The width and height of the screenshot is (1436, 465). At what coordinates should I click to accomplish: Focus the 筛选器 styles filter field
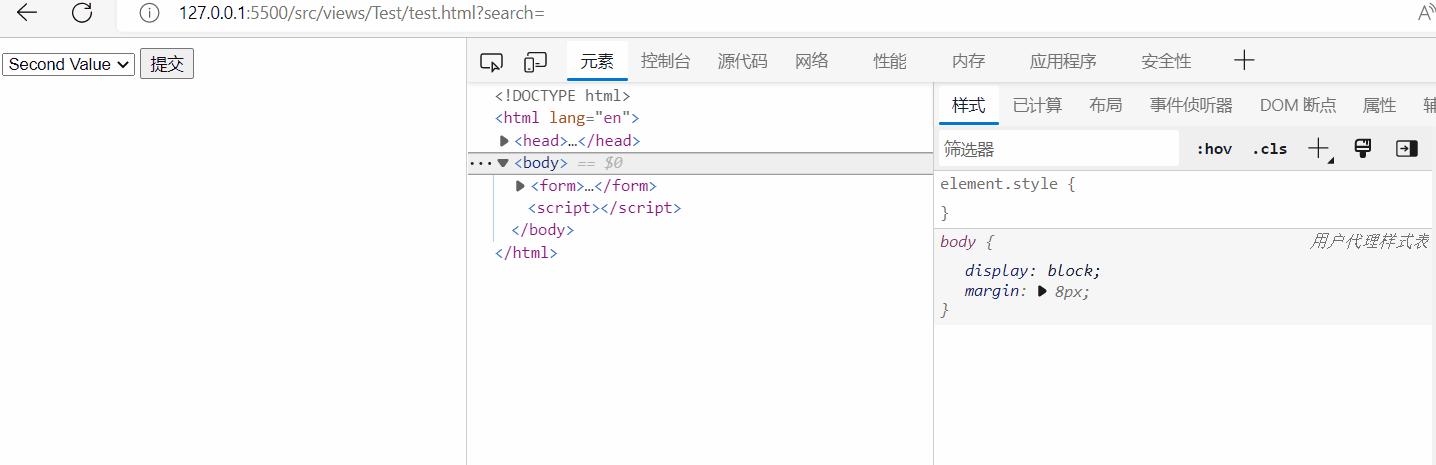click(1059, 148)
